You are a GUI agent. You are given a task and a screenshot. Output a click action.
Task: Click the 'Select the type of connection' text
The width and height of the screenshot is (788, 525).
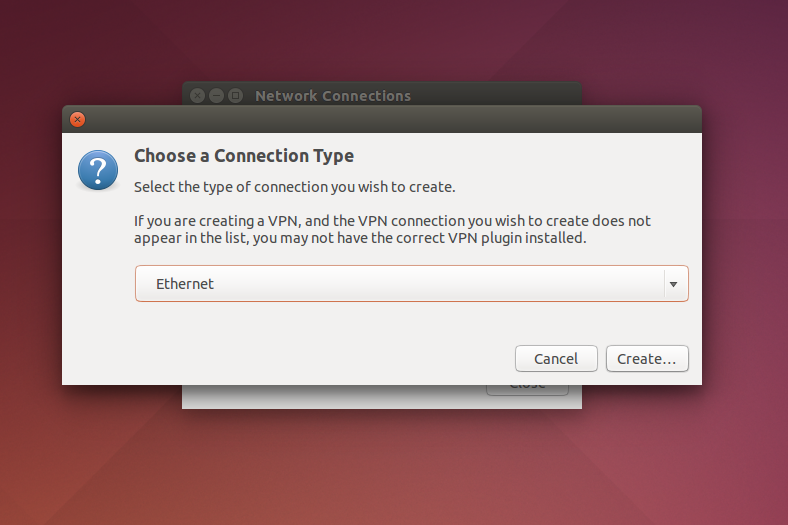point(294,187)
